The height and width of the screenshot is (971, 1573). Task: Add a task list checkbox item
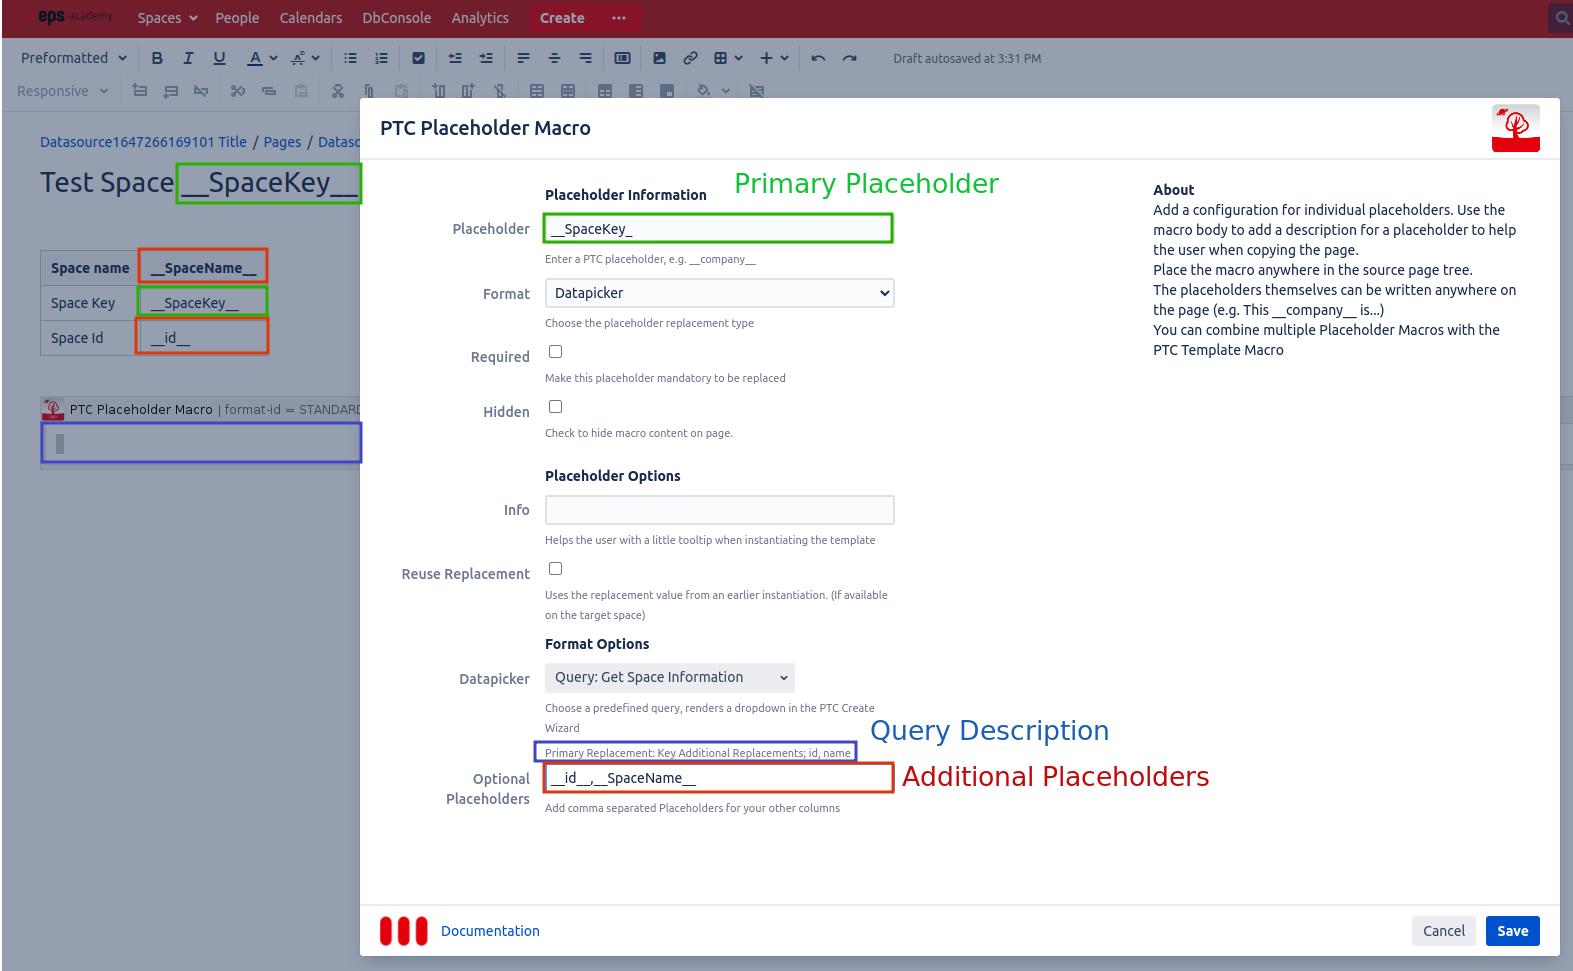tap(419, 58)
